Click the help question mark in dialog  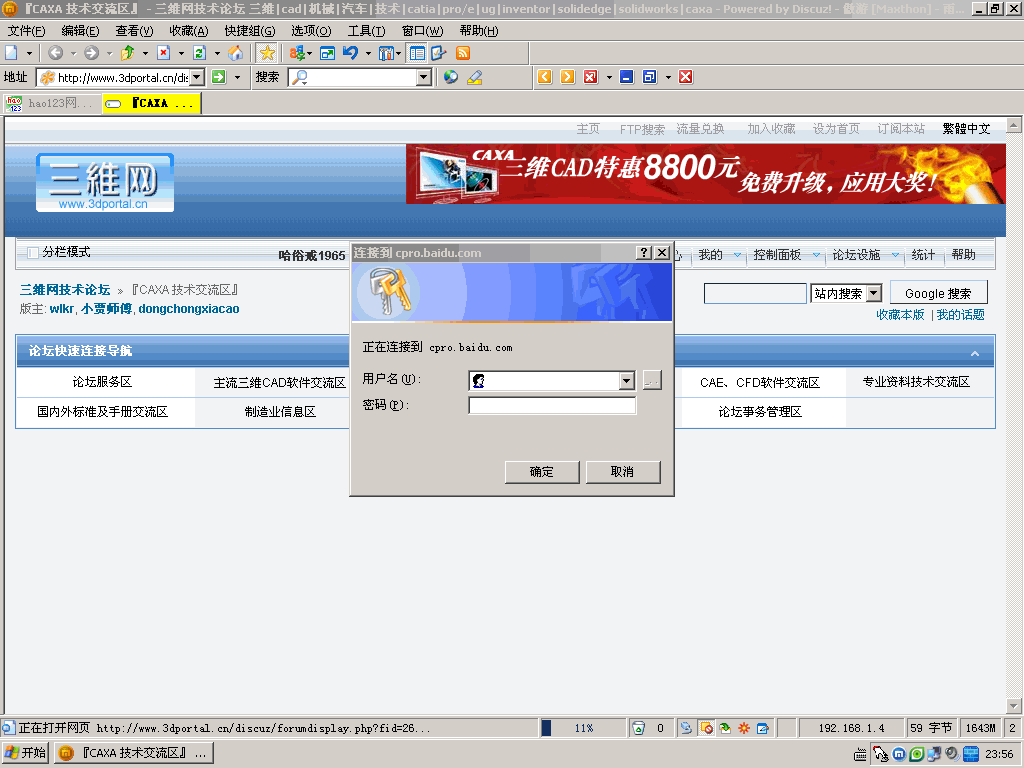pyautogui.click(x=643, y=253)
